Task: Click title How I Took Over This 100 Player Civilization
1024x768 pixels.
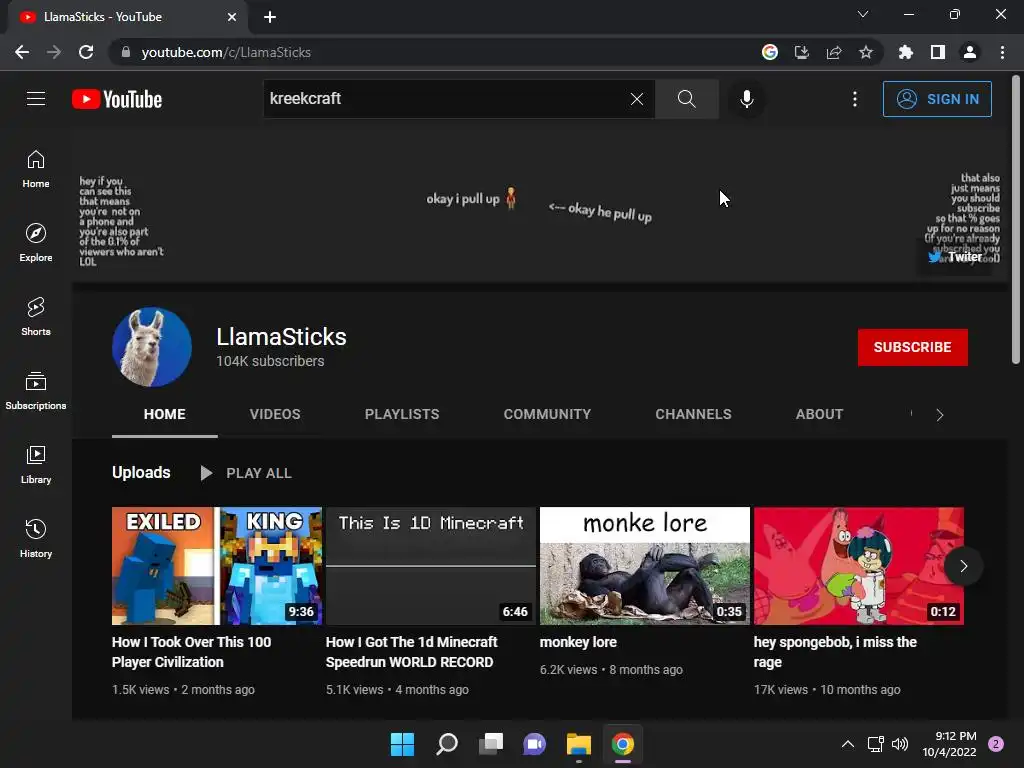Action: 191,652
